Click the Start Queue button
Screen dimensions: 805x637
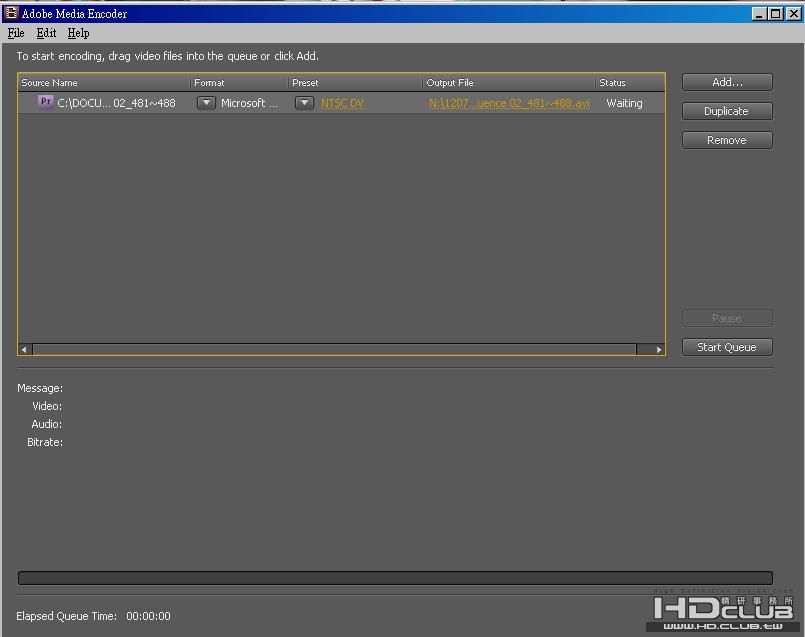click(x=727, y=347)
